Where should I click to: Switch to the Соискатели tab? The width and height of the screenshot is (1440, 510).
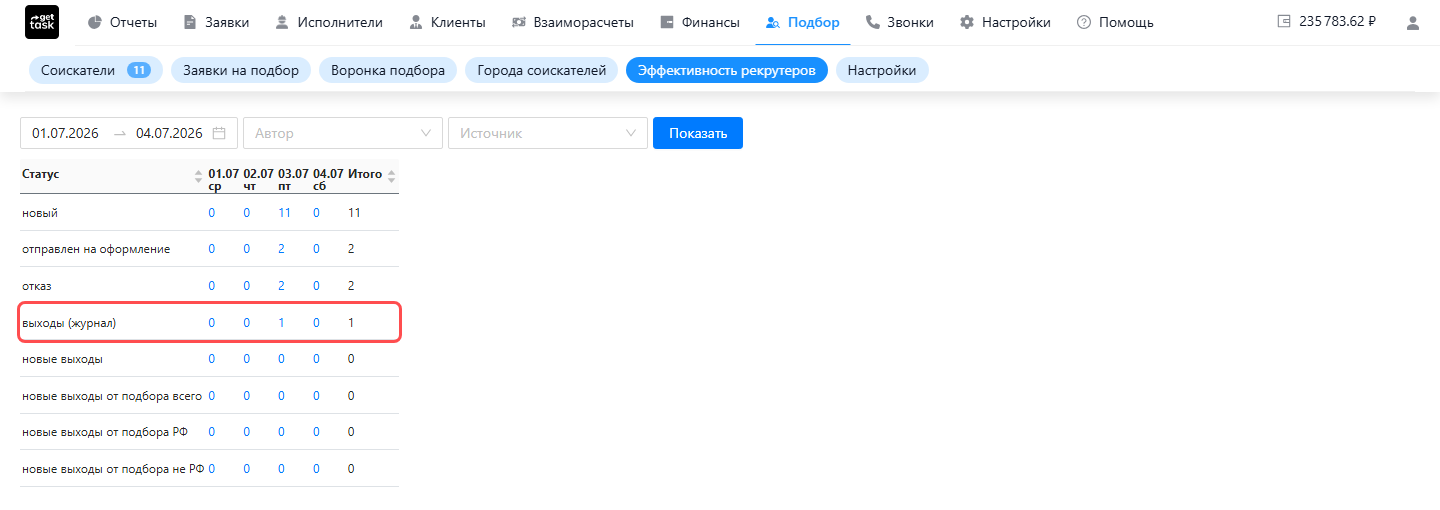point(96,70)
